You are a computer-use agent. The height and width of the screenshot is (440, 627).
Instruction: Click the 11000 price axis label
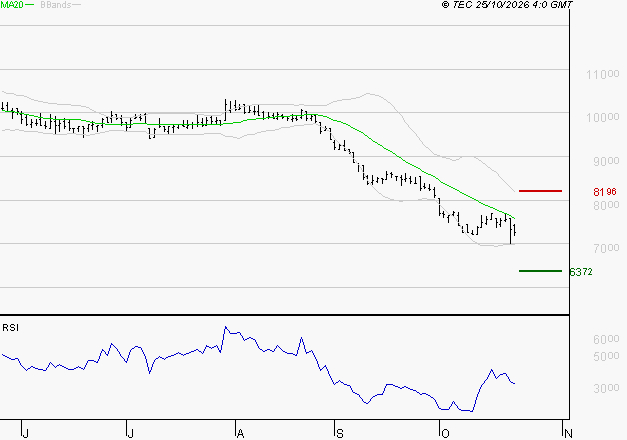point(603,74)
